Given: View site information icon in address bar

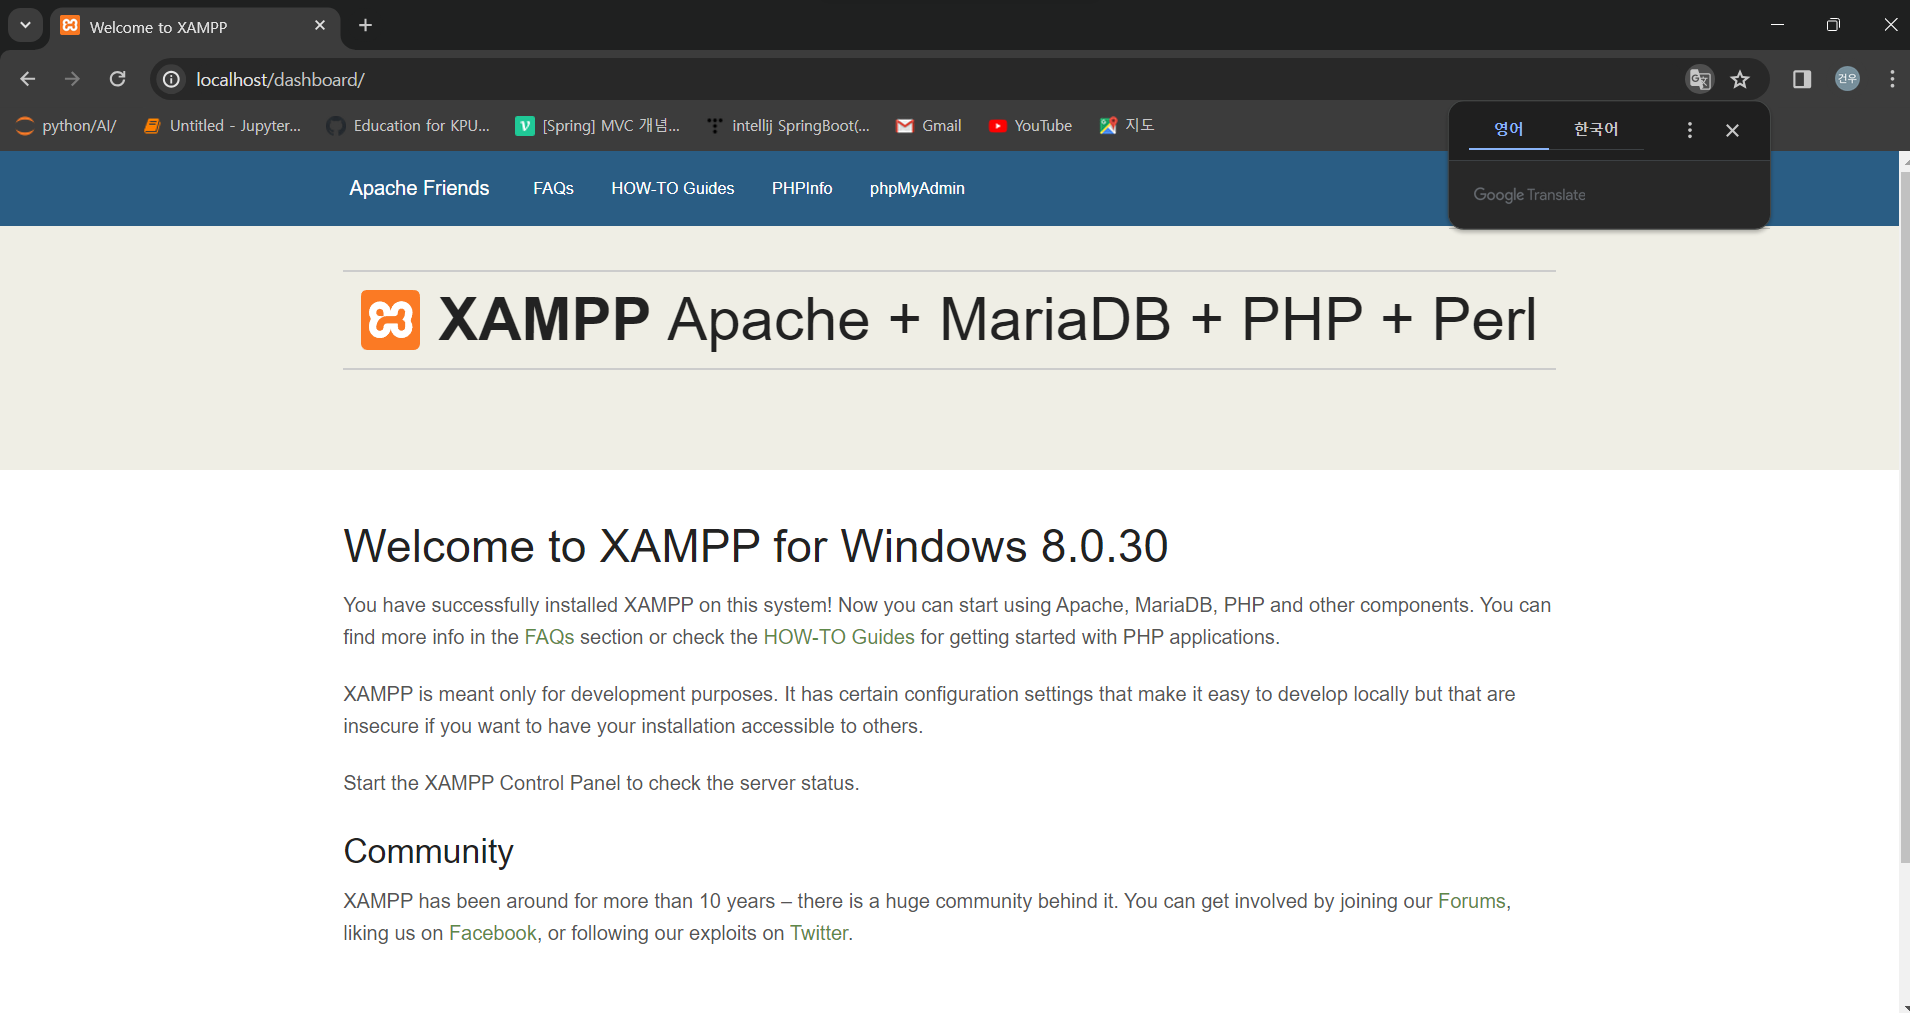Looking at the screenshot, I should point(172,79).
